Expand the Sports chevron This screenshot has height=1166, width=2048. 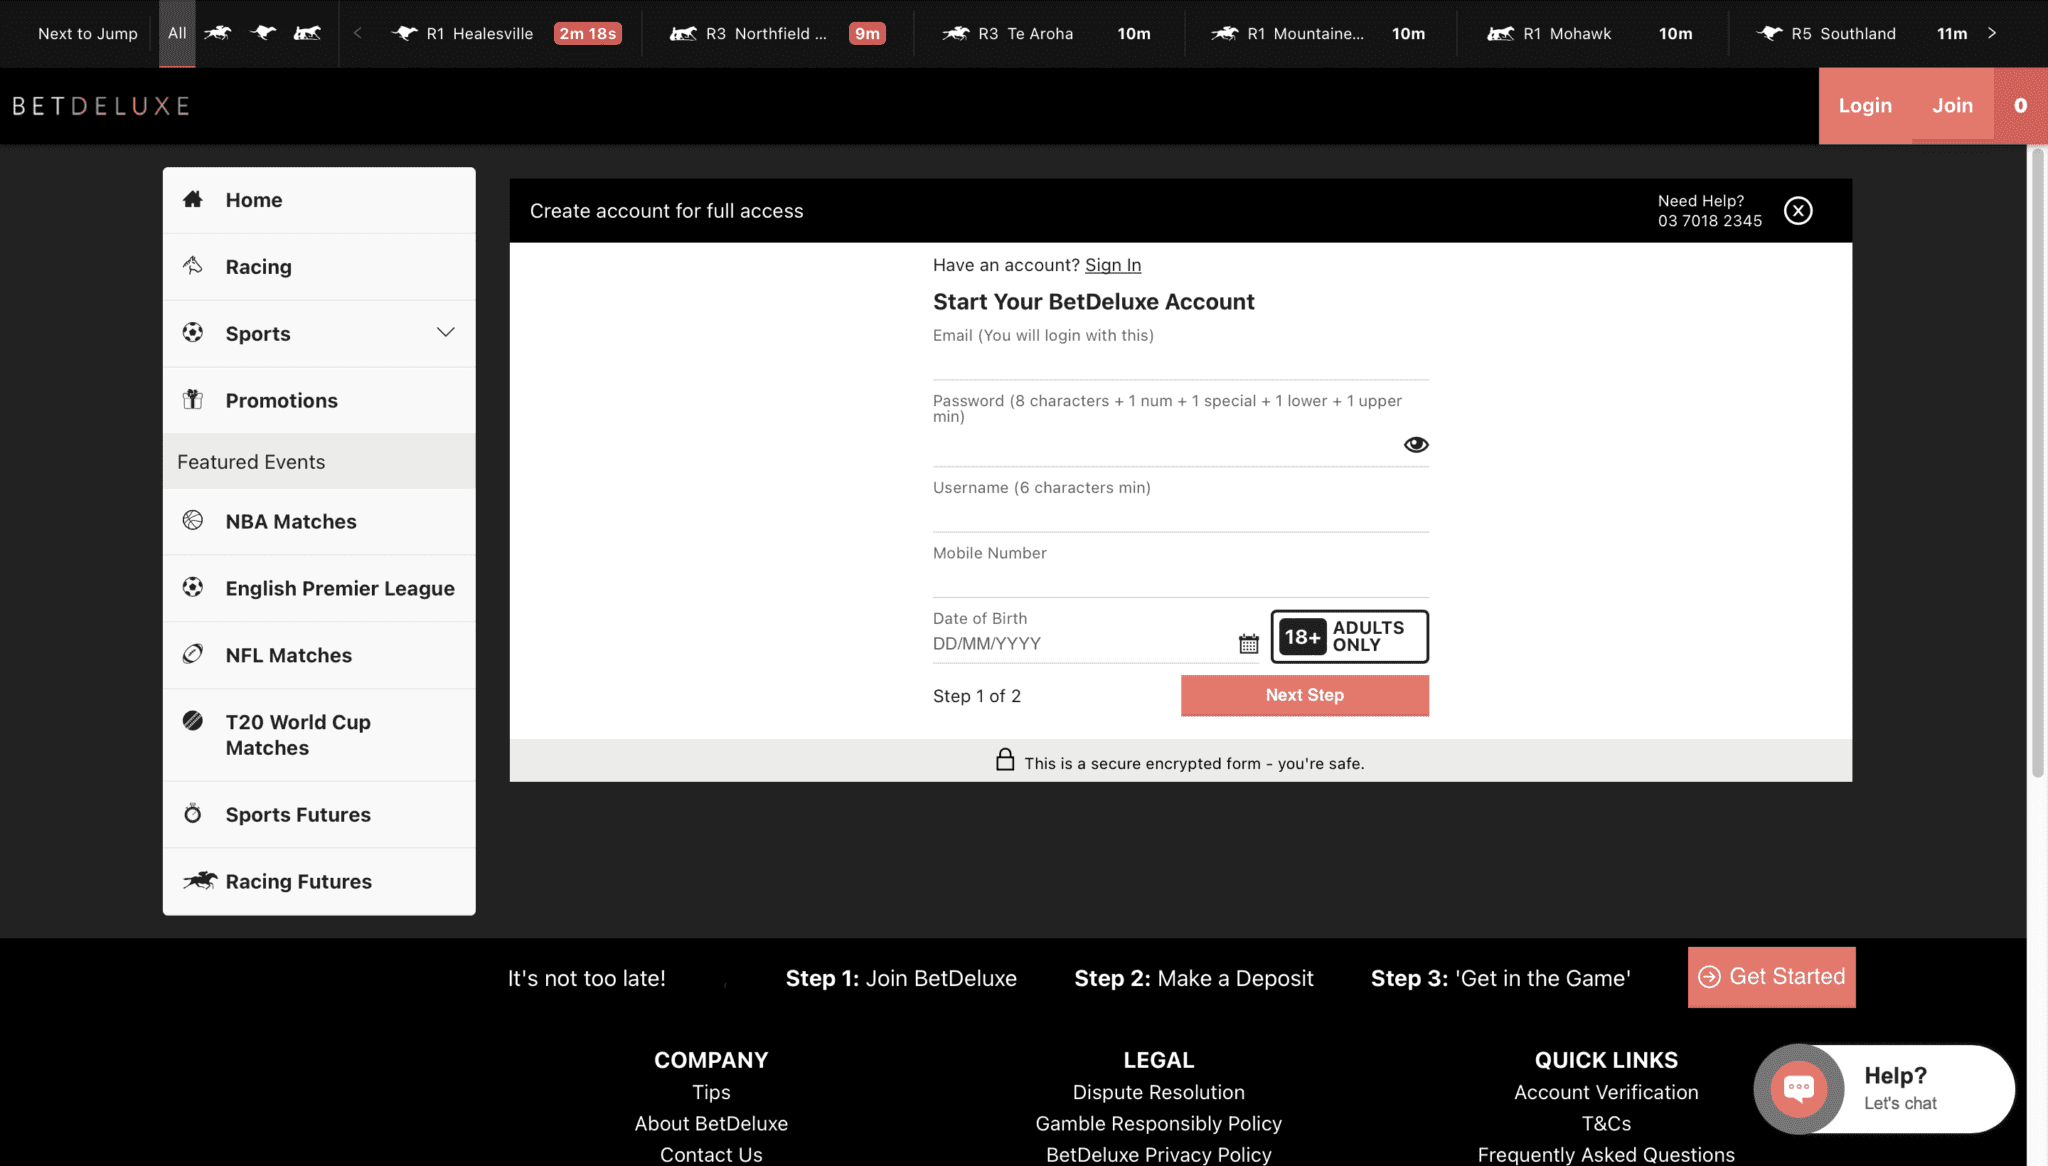click(x=446, y=332)
